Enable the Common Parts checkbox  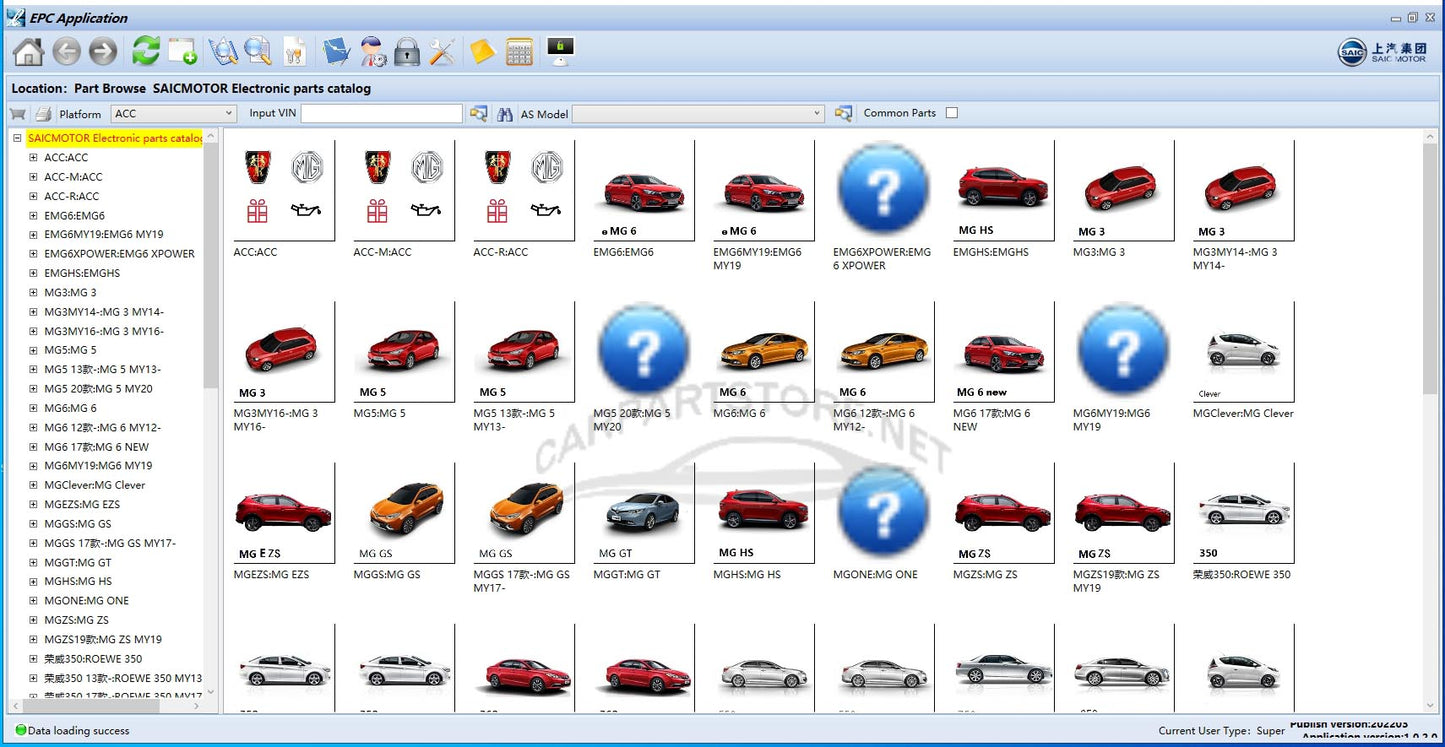pos(951,113)
